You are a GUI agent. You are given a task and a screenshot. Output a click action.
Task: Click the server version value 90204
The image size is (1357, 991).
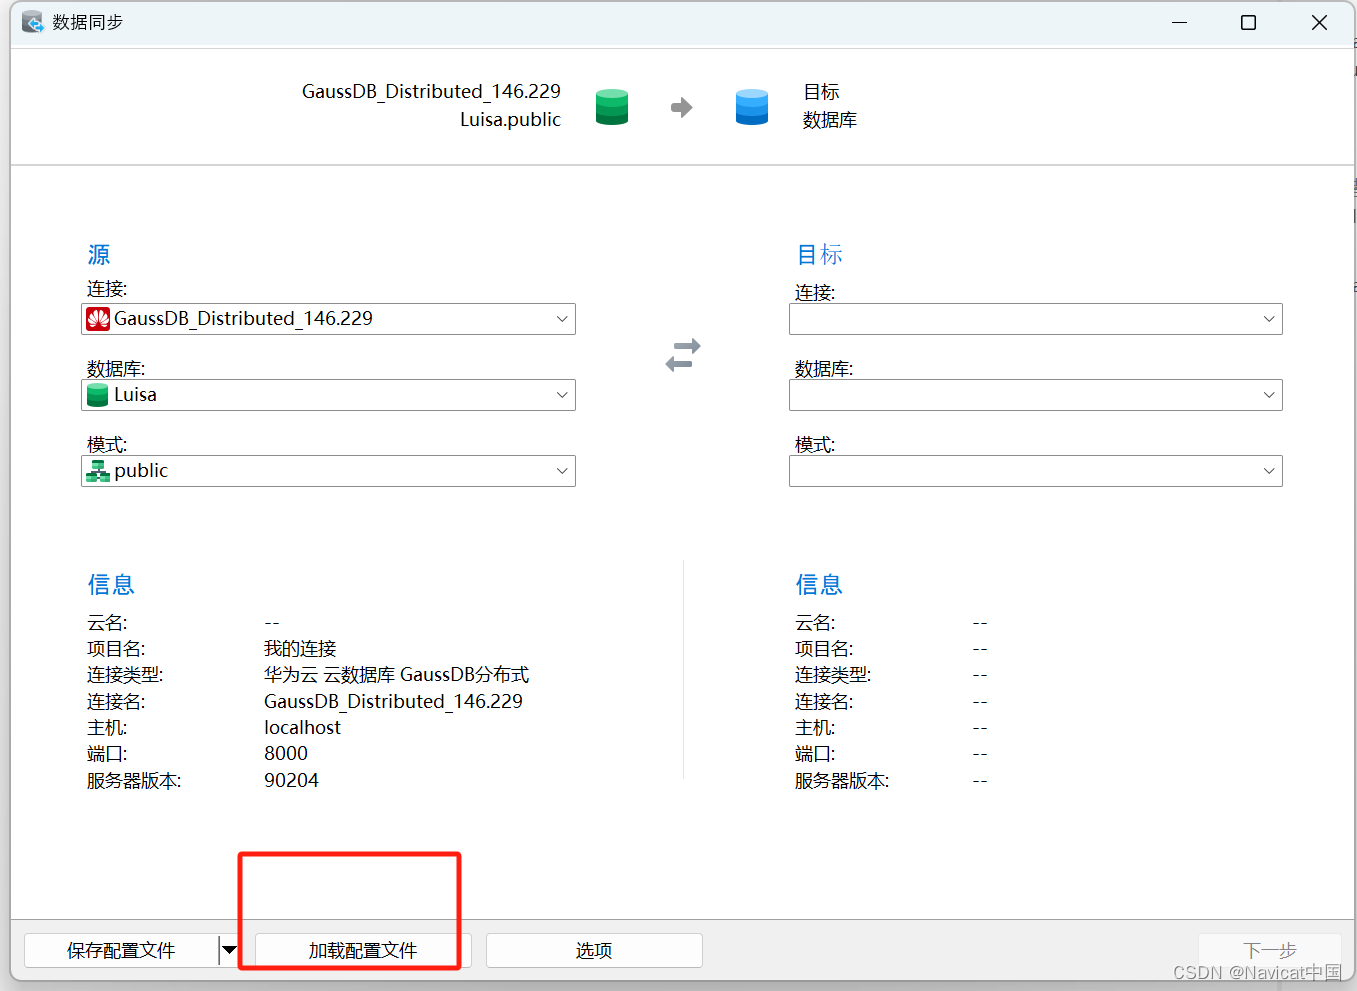coord(291,780)
